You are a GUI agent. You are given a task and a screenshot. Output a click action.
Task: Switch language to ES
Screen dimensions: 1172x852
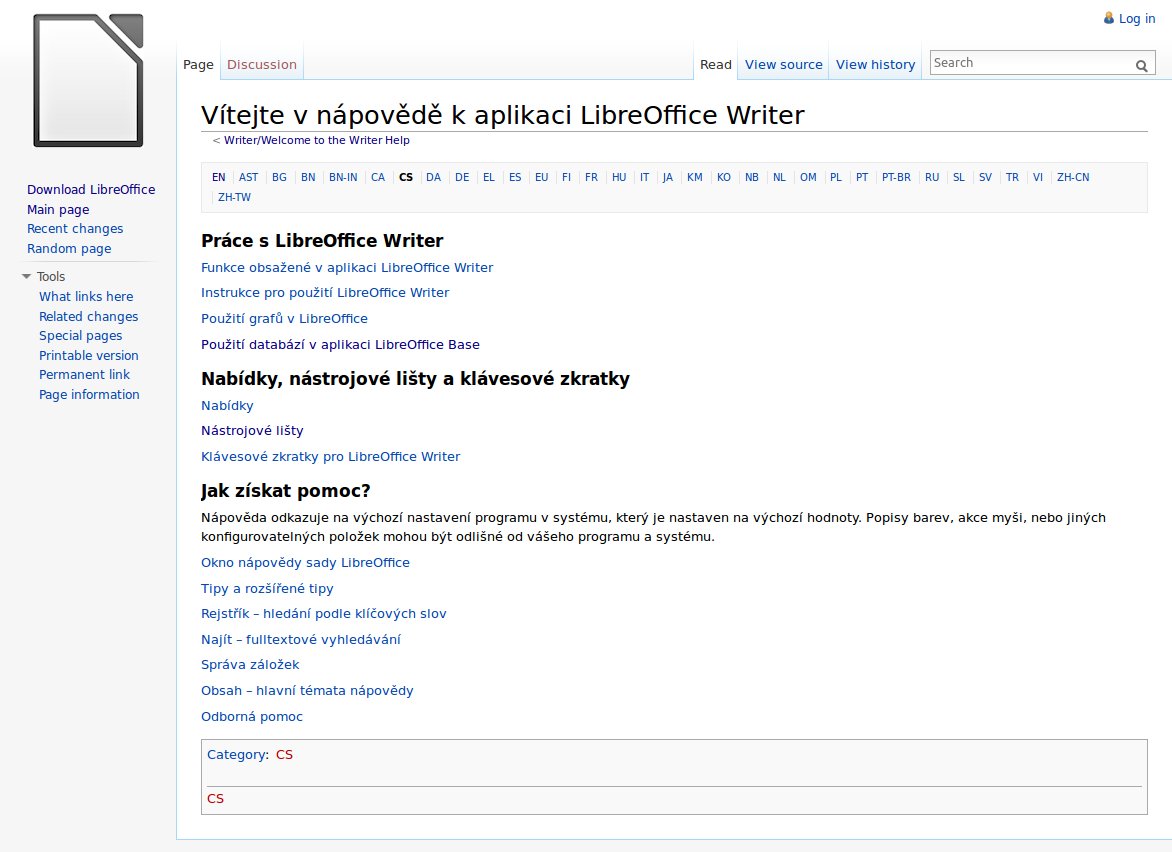(515, 177)
